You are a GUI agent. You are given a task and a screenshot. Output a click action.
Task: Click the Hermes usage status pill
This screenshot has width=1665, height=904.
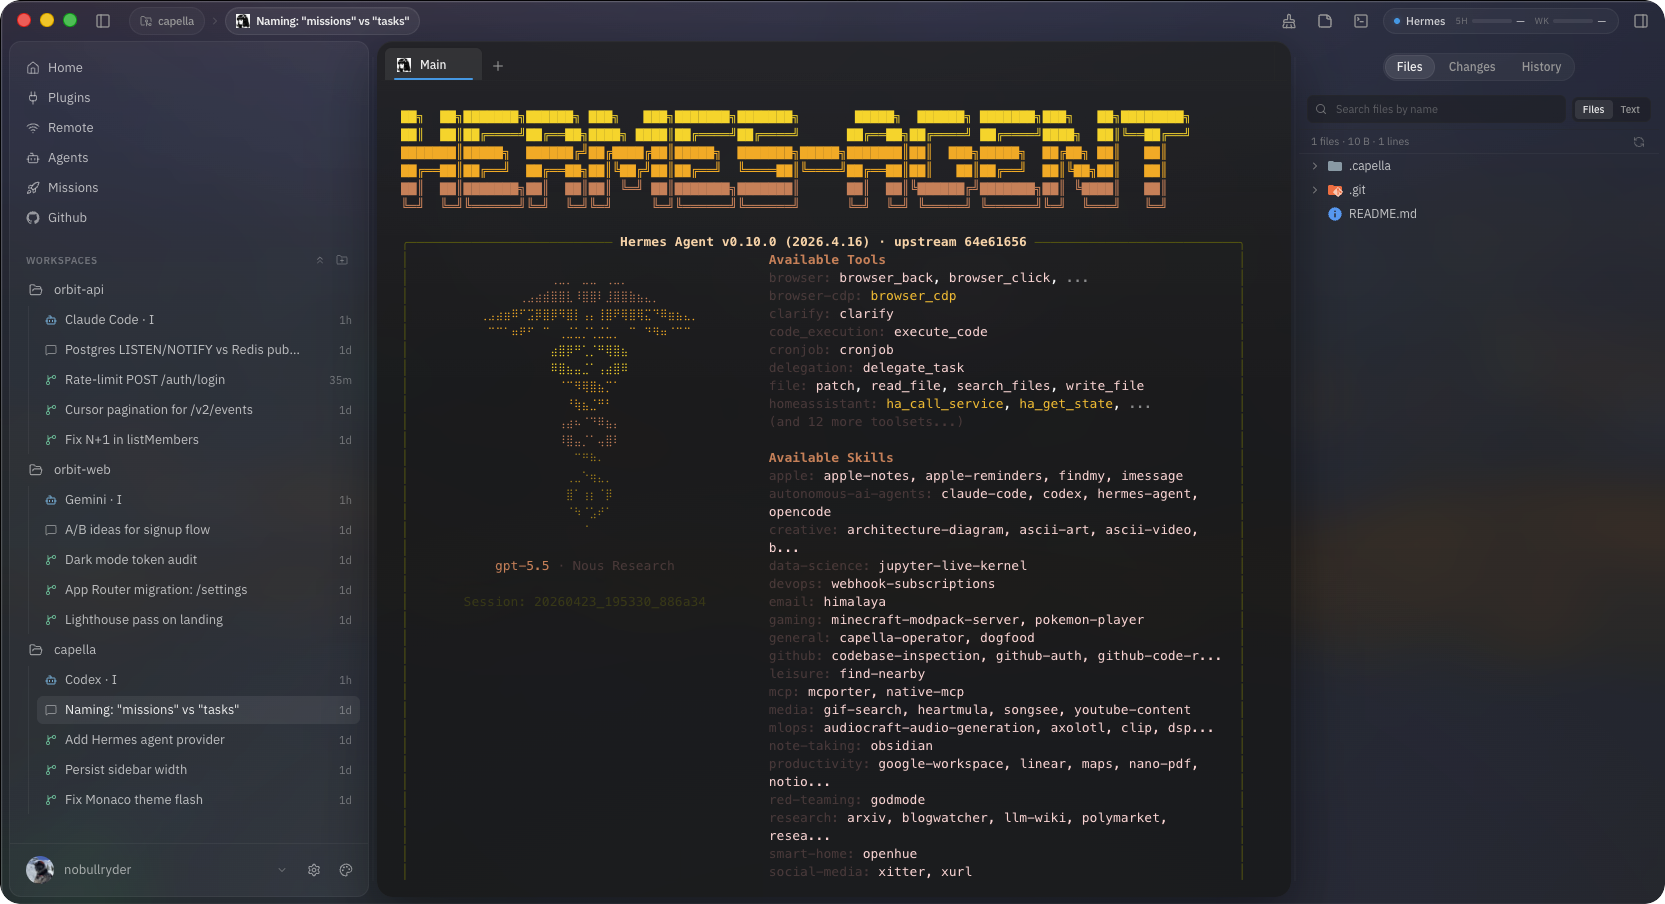(x=1500, y=21)
